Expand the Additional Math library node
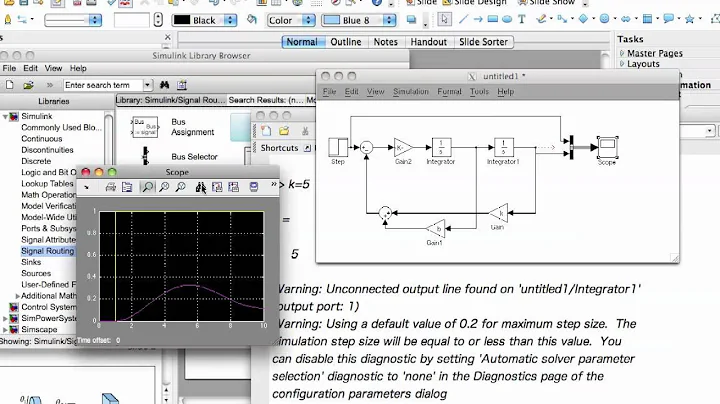Image resolution: width=720 pixels, height=404 pixels. [x=17, y=296]
